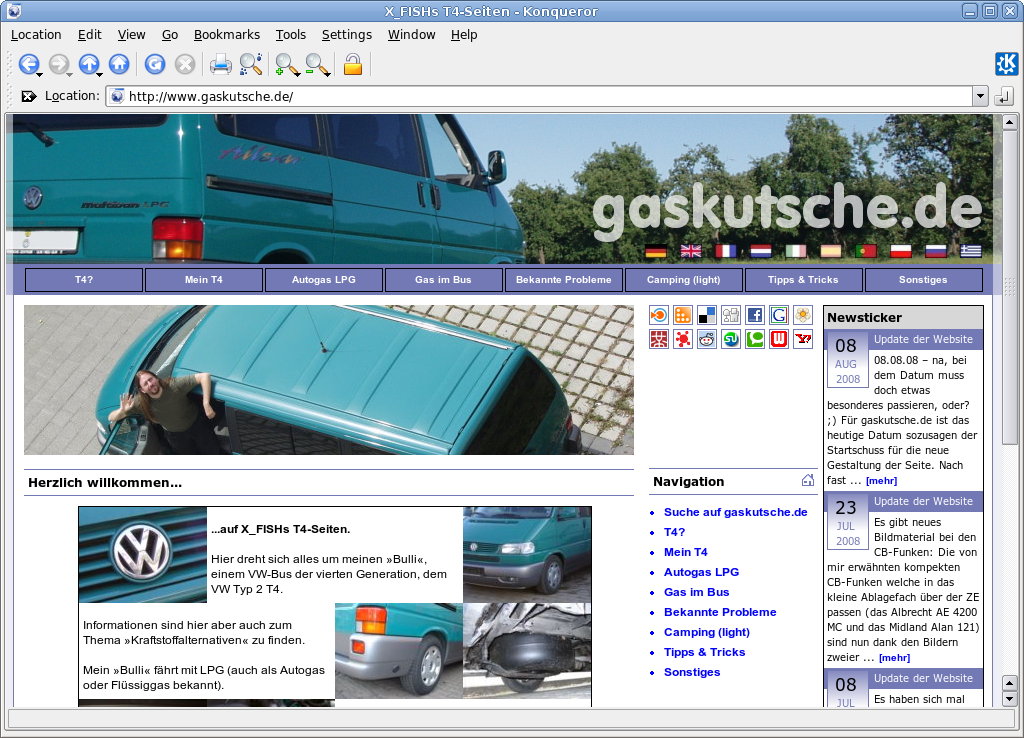1024x738 pixels.
Task: Click '[mehr]' link in the 08 AUG news item
Action: (881, 481)
